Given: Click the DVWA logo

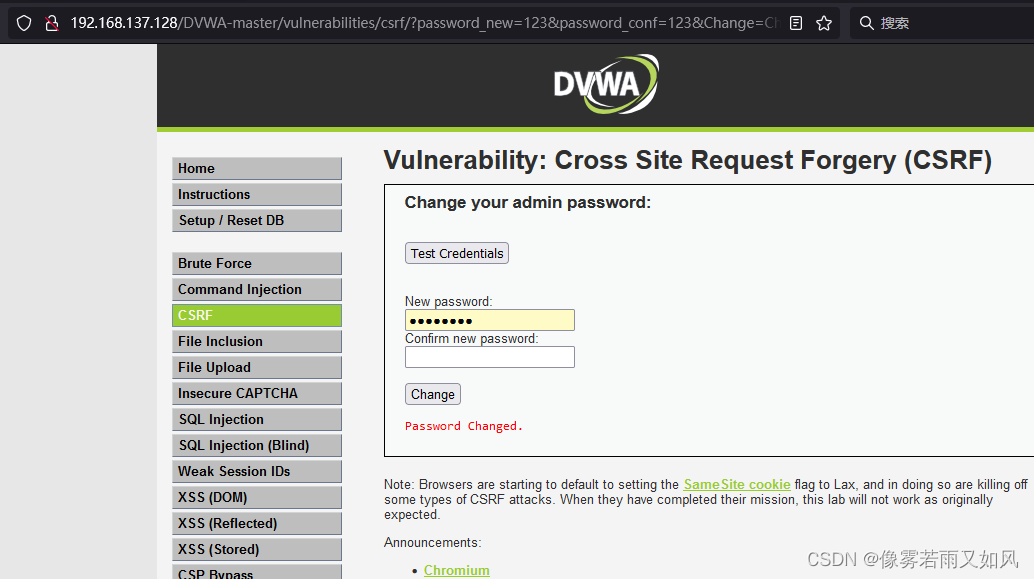Looking at the screenshot, I should [x=605, y=85].
